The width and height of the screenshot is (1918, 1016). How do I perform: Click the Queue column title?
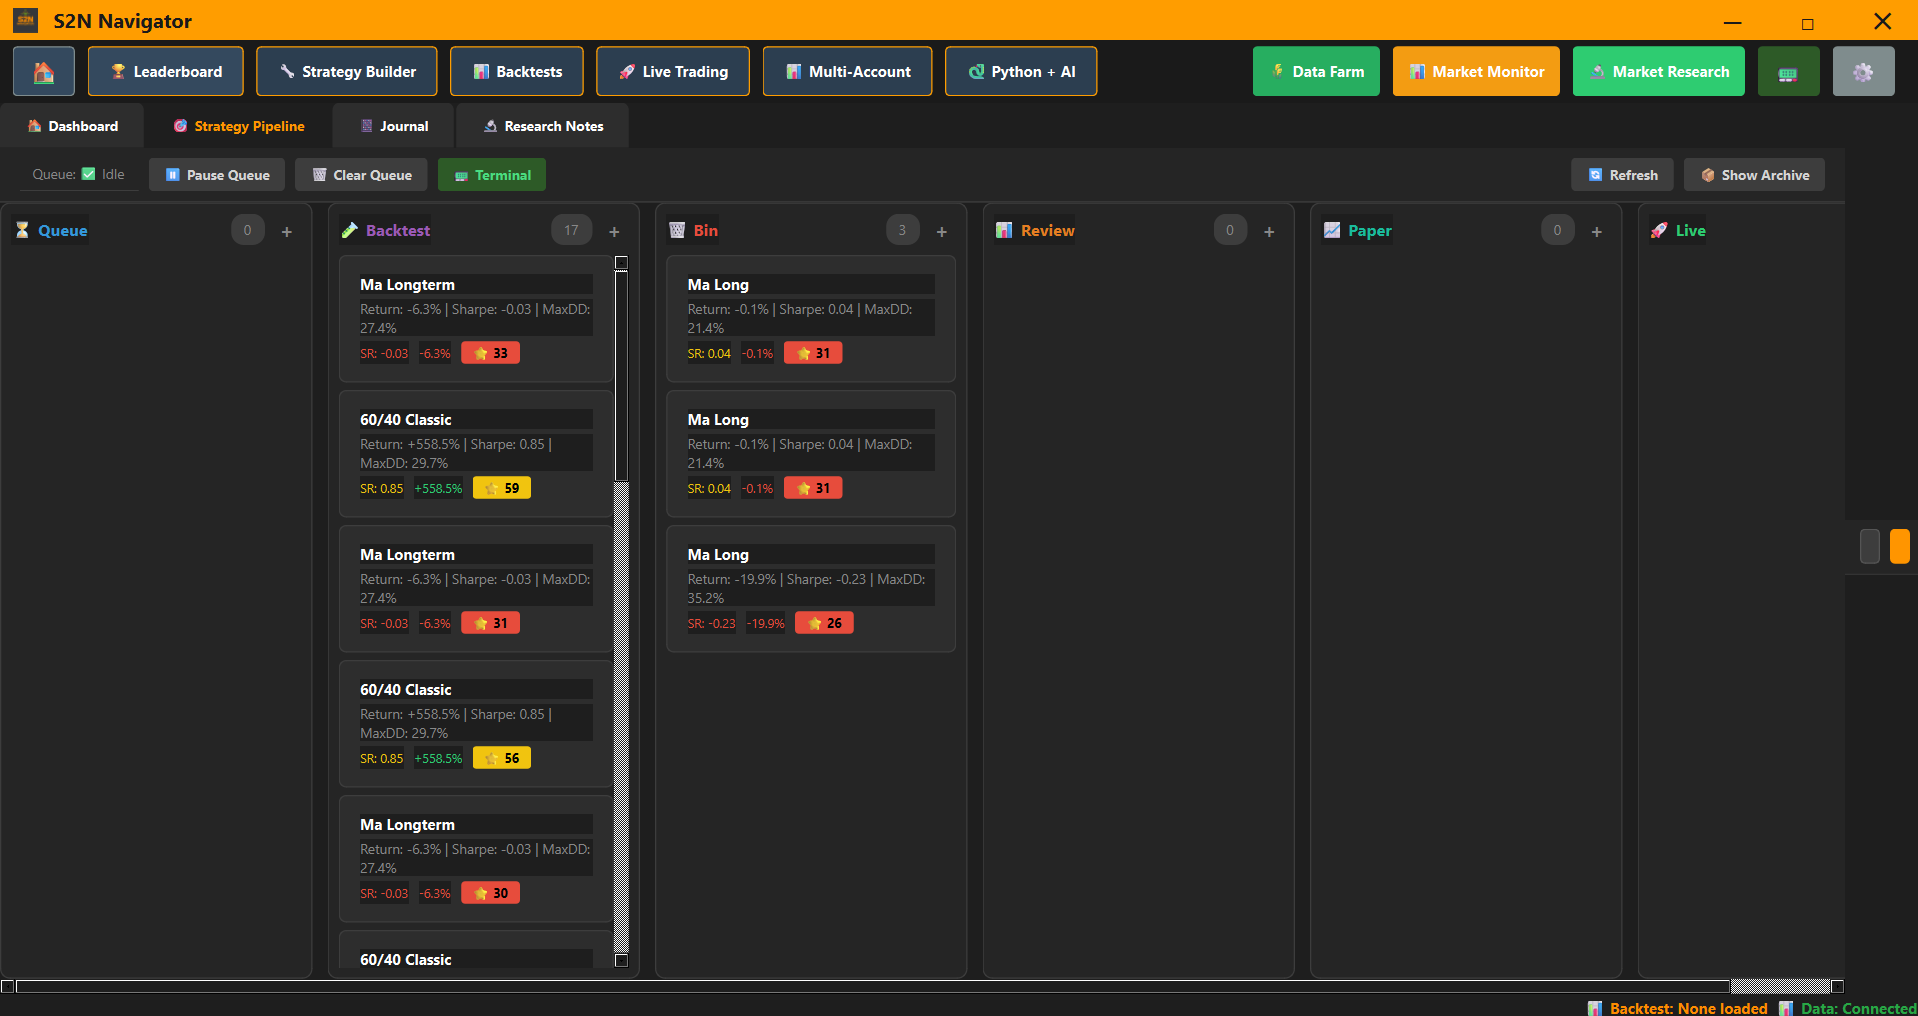tap(63, 231)
